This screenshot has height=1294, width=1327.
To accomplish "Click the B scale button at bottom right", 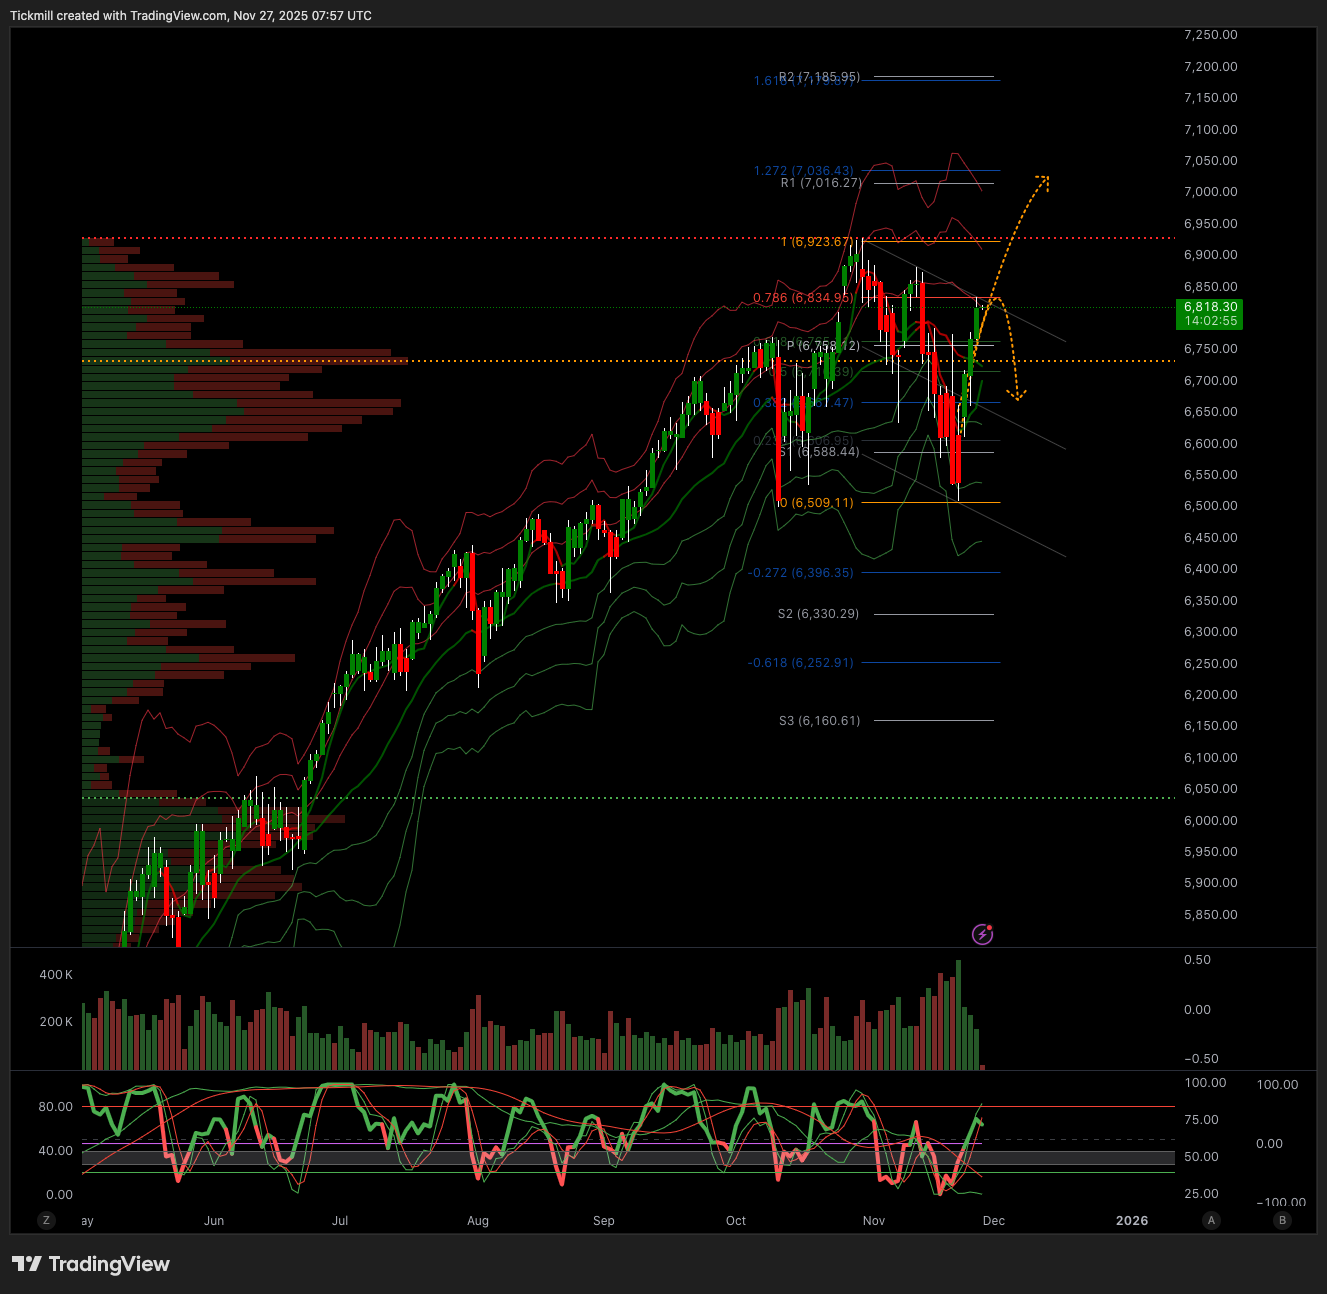I will coord(1282,1220).
